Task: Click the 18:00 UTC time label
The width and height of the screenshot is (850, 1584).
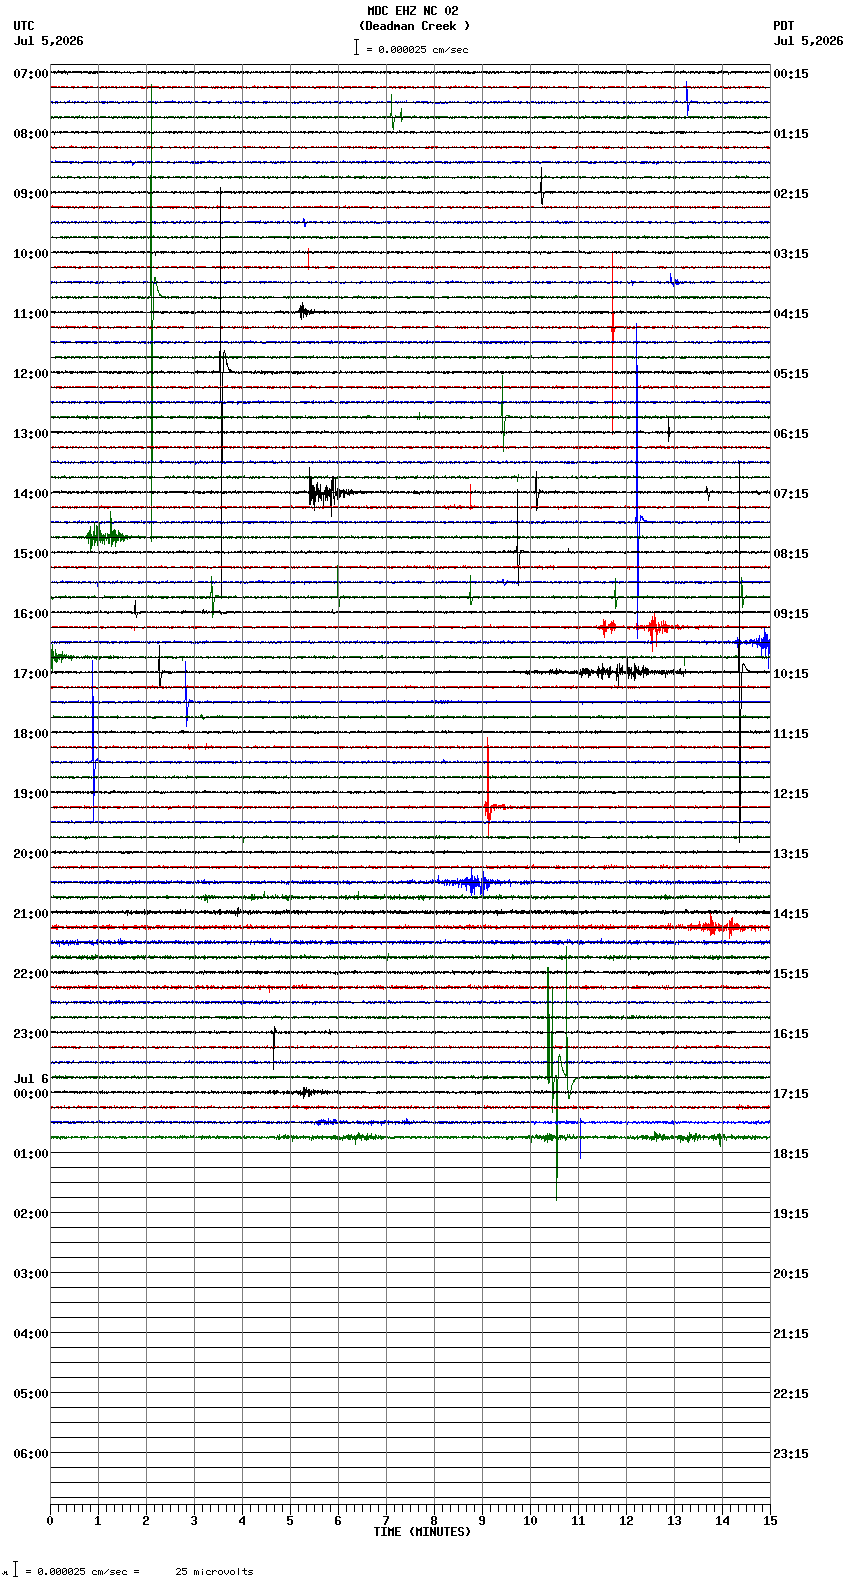Action: [x=31, y=734]
